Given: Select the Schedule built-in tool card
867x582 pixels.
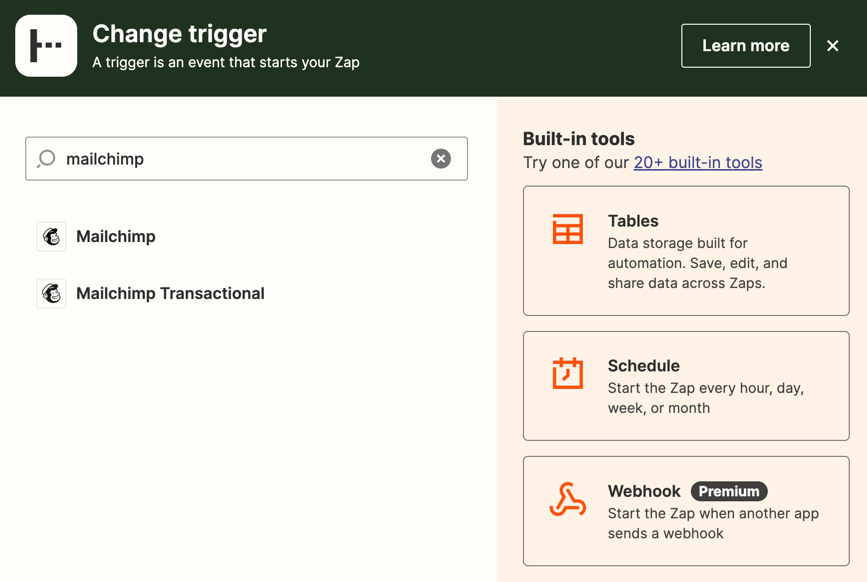Looking at the screenshot, I should tap(686, 386).
